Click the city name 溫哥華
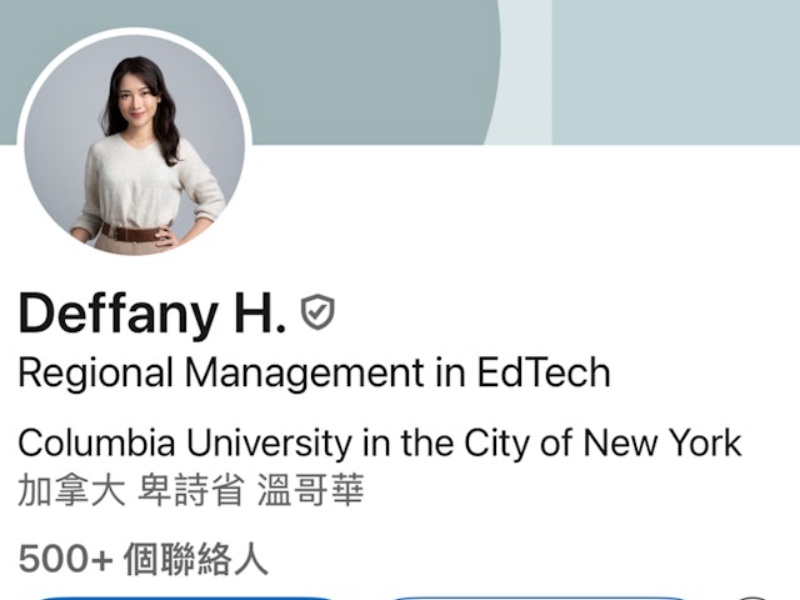800x600 pixels. [x=310, y=490]
